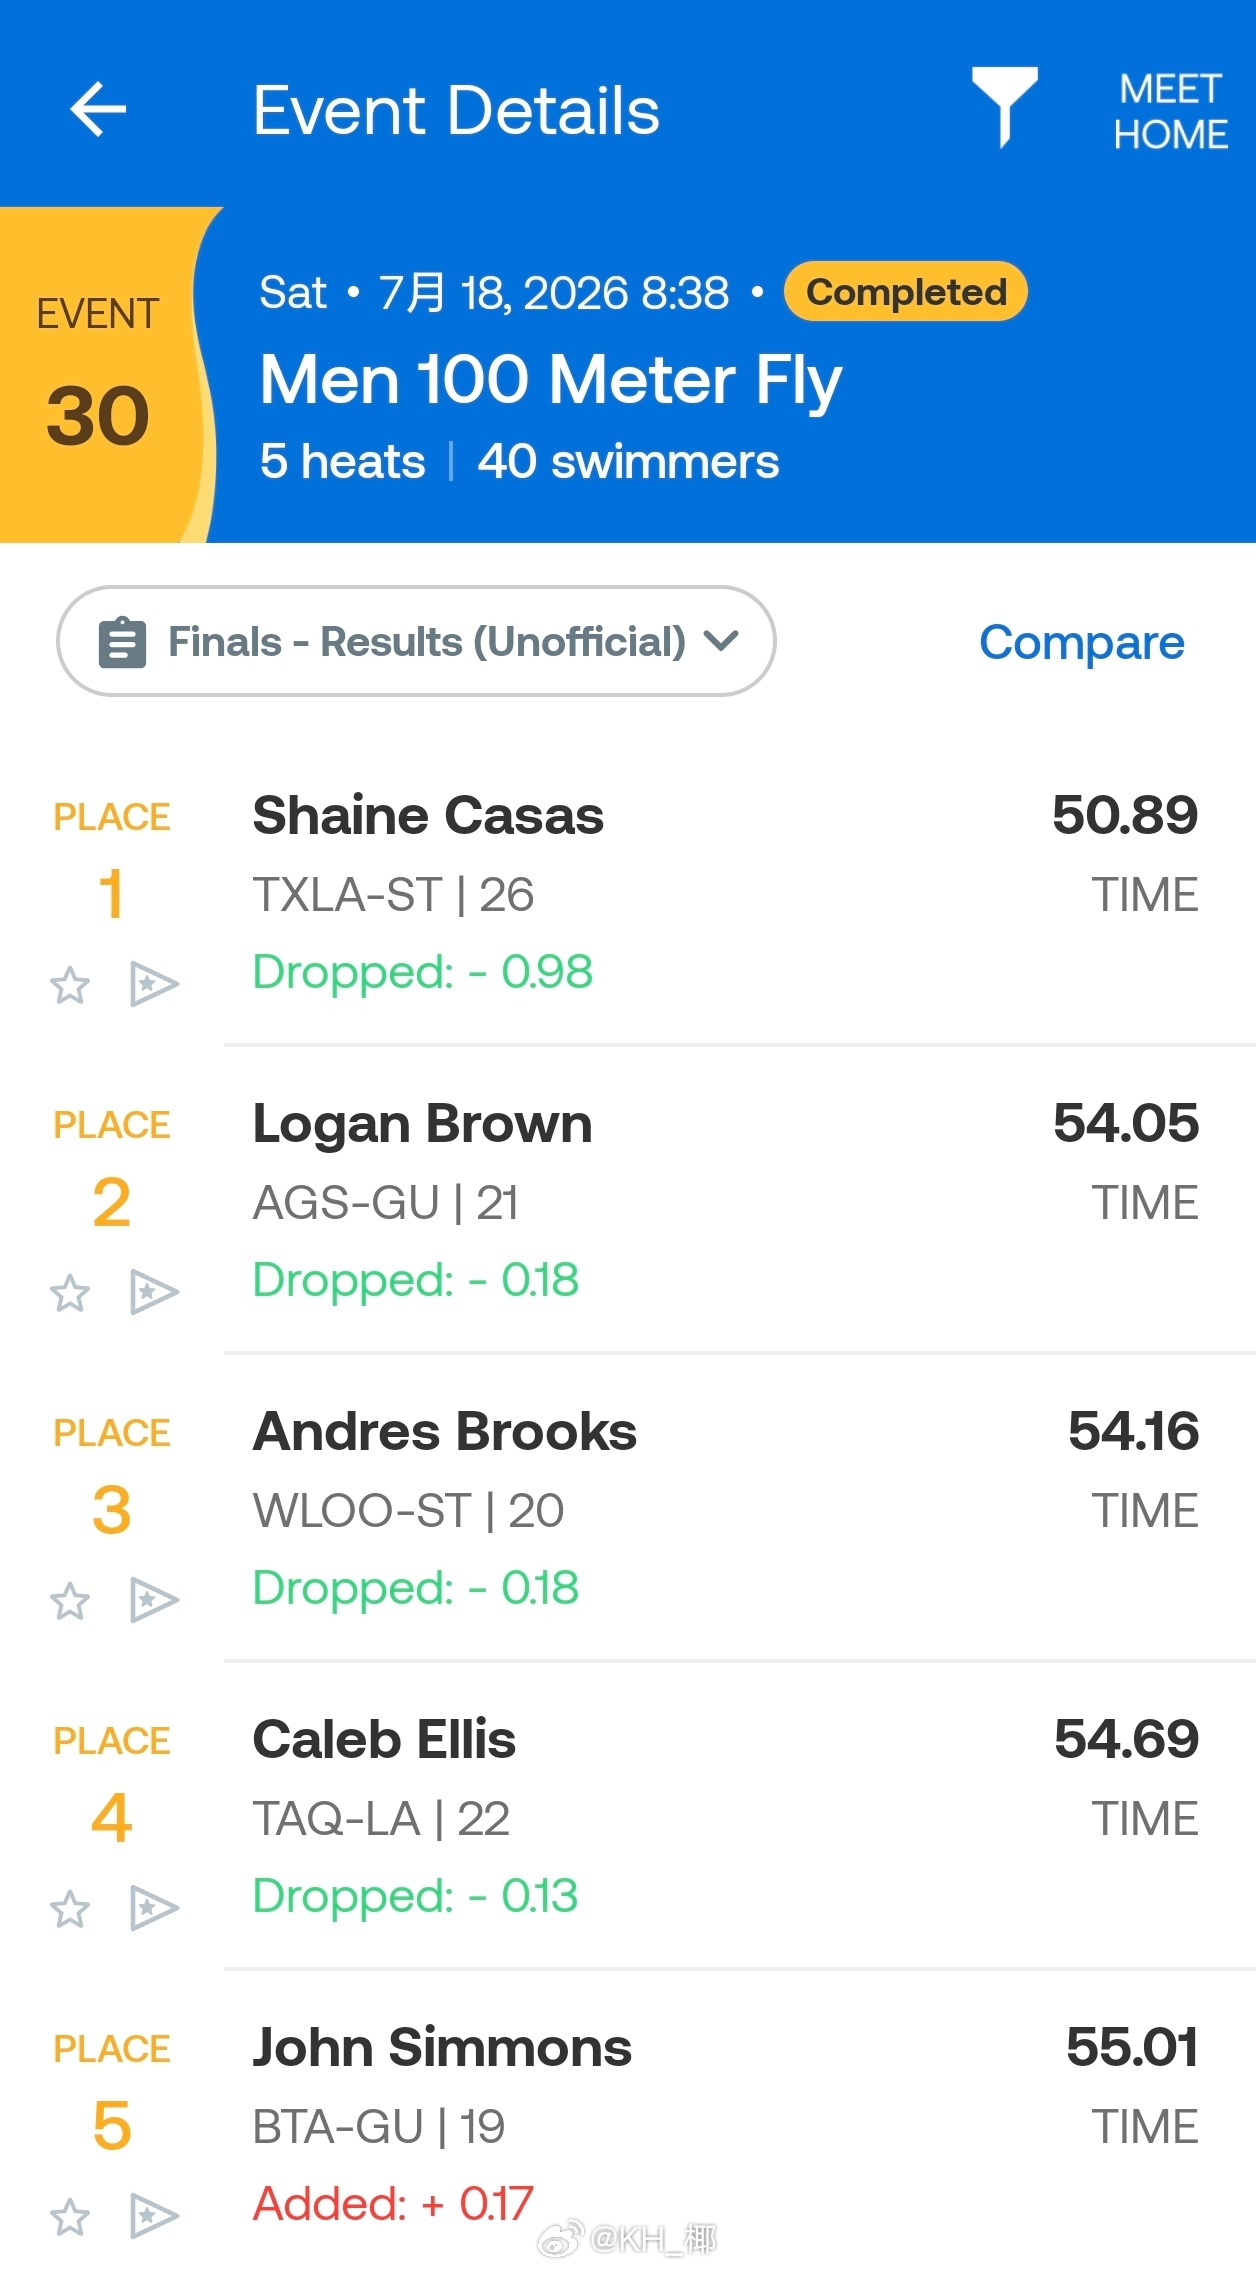Open the filter funnel icon
1256x2271 pixels.
(x=1004, y=108)
